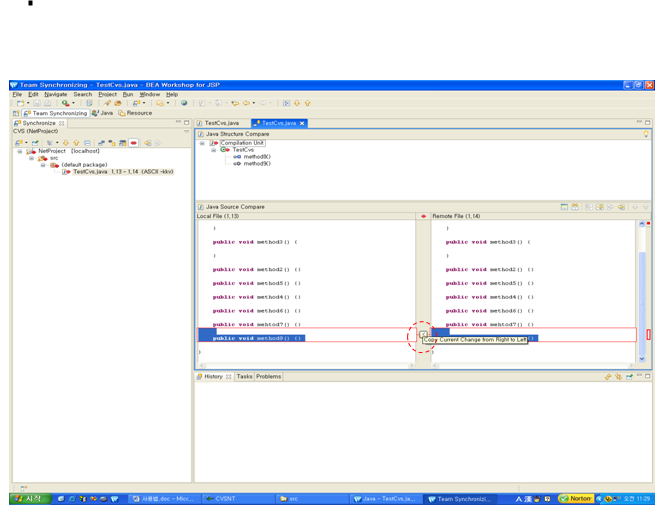Collapse the NetProject tree node
The image size is (664, 511).
click(x=19, y=151)
